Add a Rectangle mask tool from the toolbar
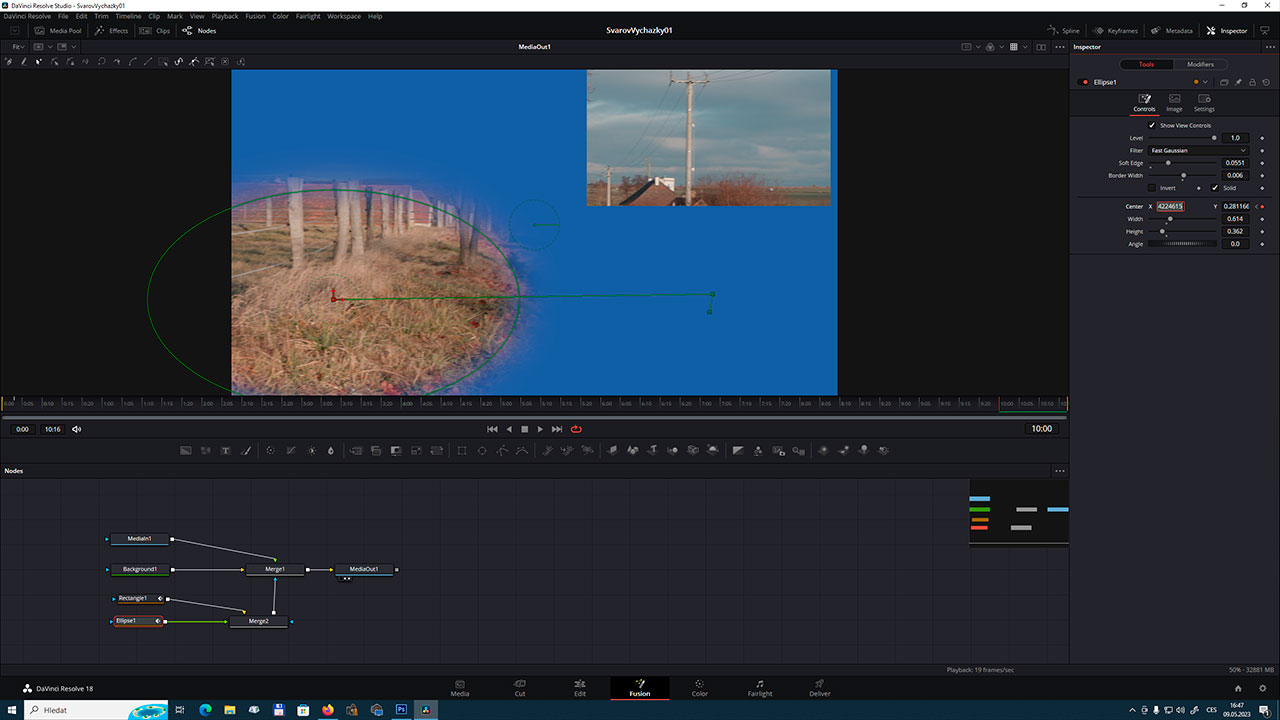 [x=461, y=451]
